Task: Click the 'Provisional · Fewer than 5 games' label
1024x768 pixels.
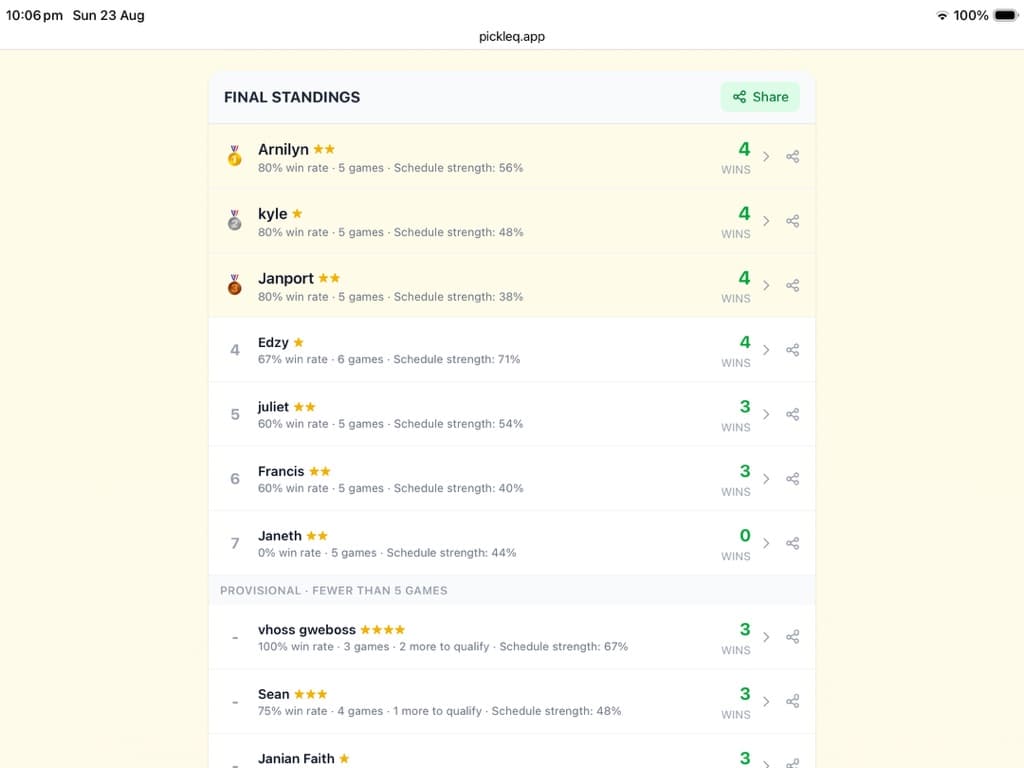Action: click(x=334, y=590)
